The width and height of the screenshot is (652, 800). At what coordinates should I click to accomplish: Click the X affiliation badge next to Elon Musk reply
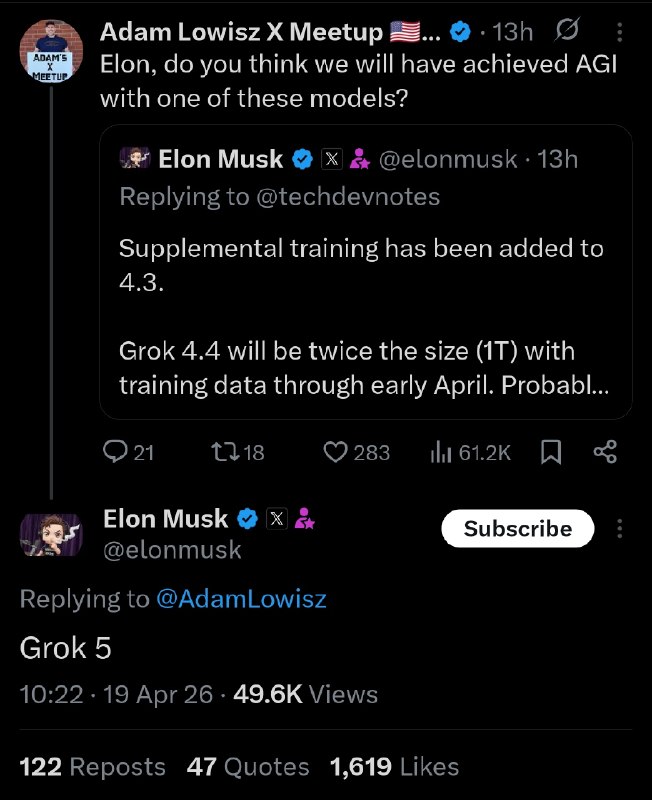click(x=277, y=518)
